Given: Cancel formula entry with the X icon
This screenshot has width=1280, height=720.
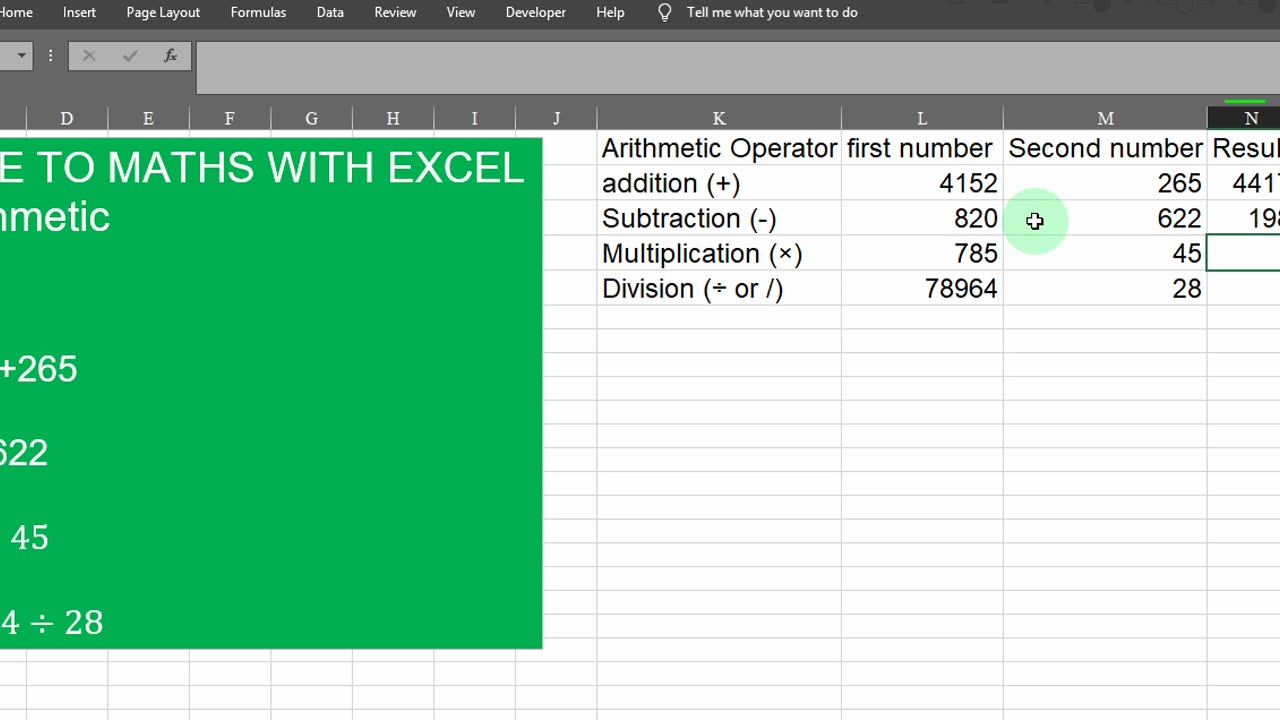Looking at the screenshot, I should [x=89, y=56].
